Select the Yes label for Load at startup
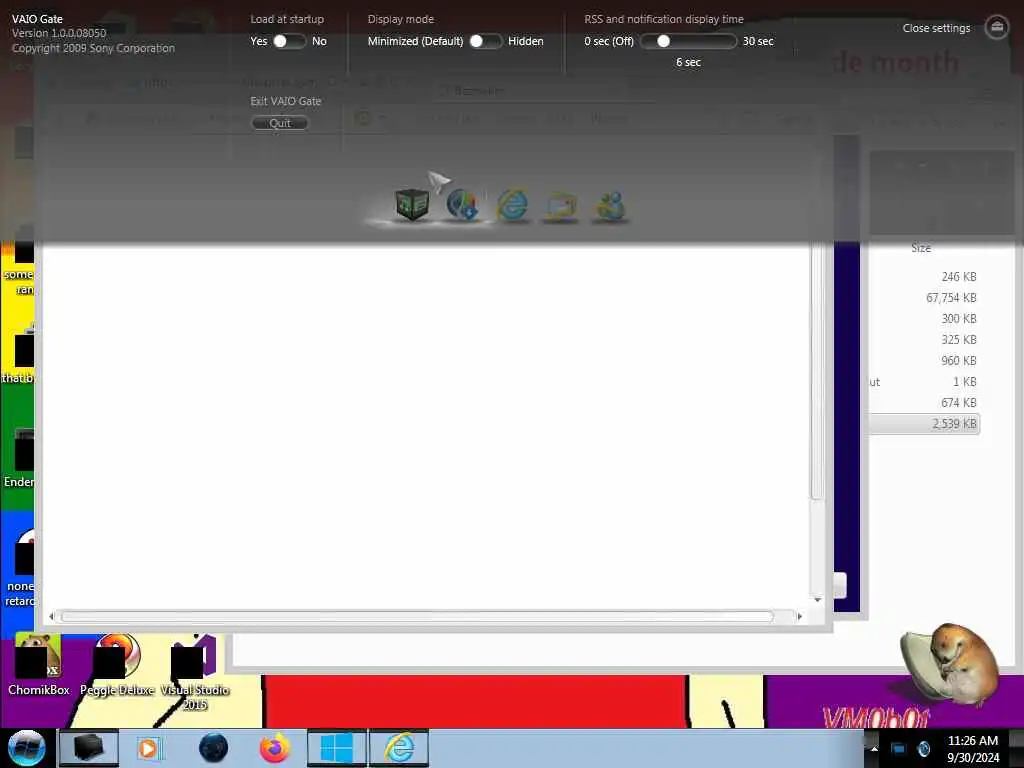This screenshot has width=1024, height=768. 259,41
